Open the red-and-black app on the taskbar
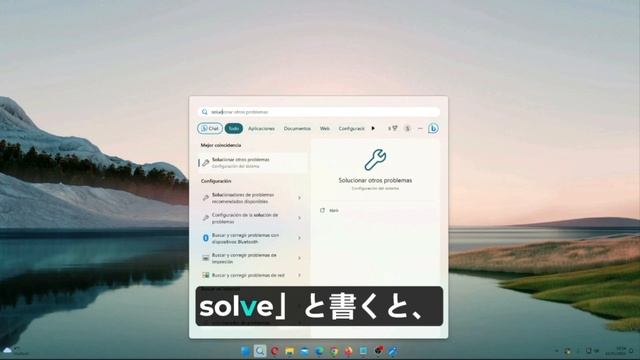 pos(379,351)
